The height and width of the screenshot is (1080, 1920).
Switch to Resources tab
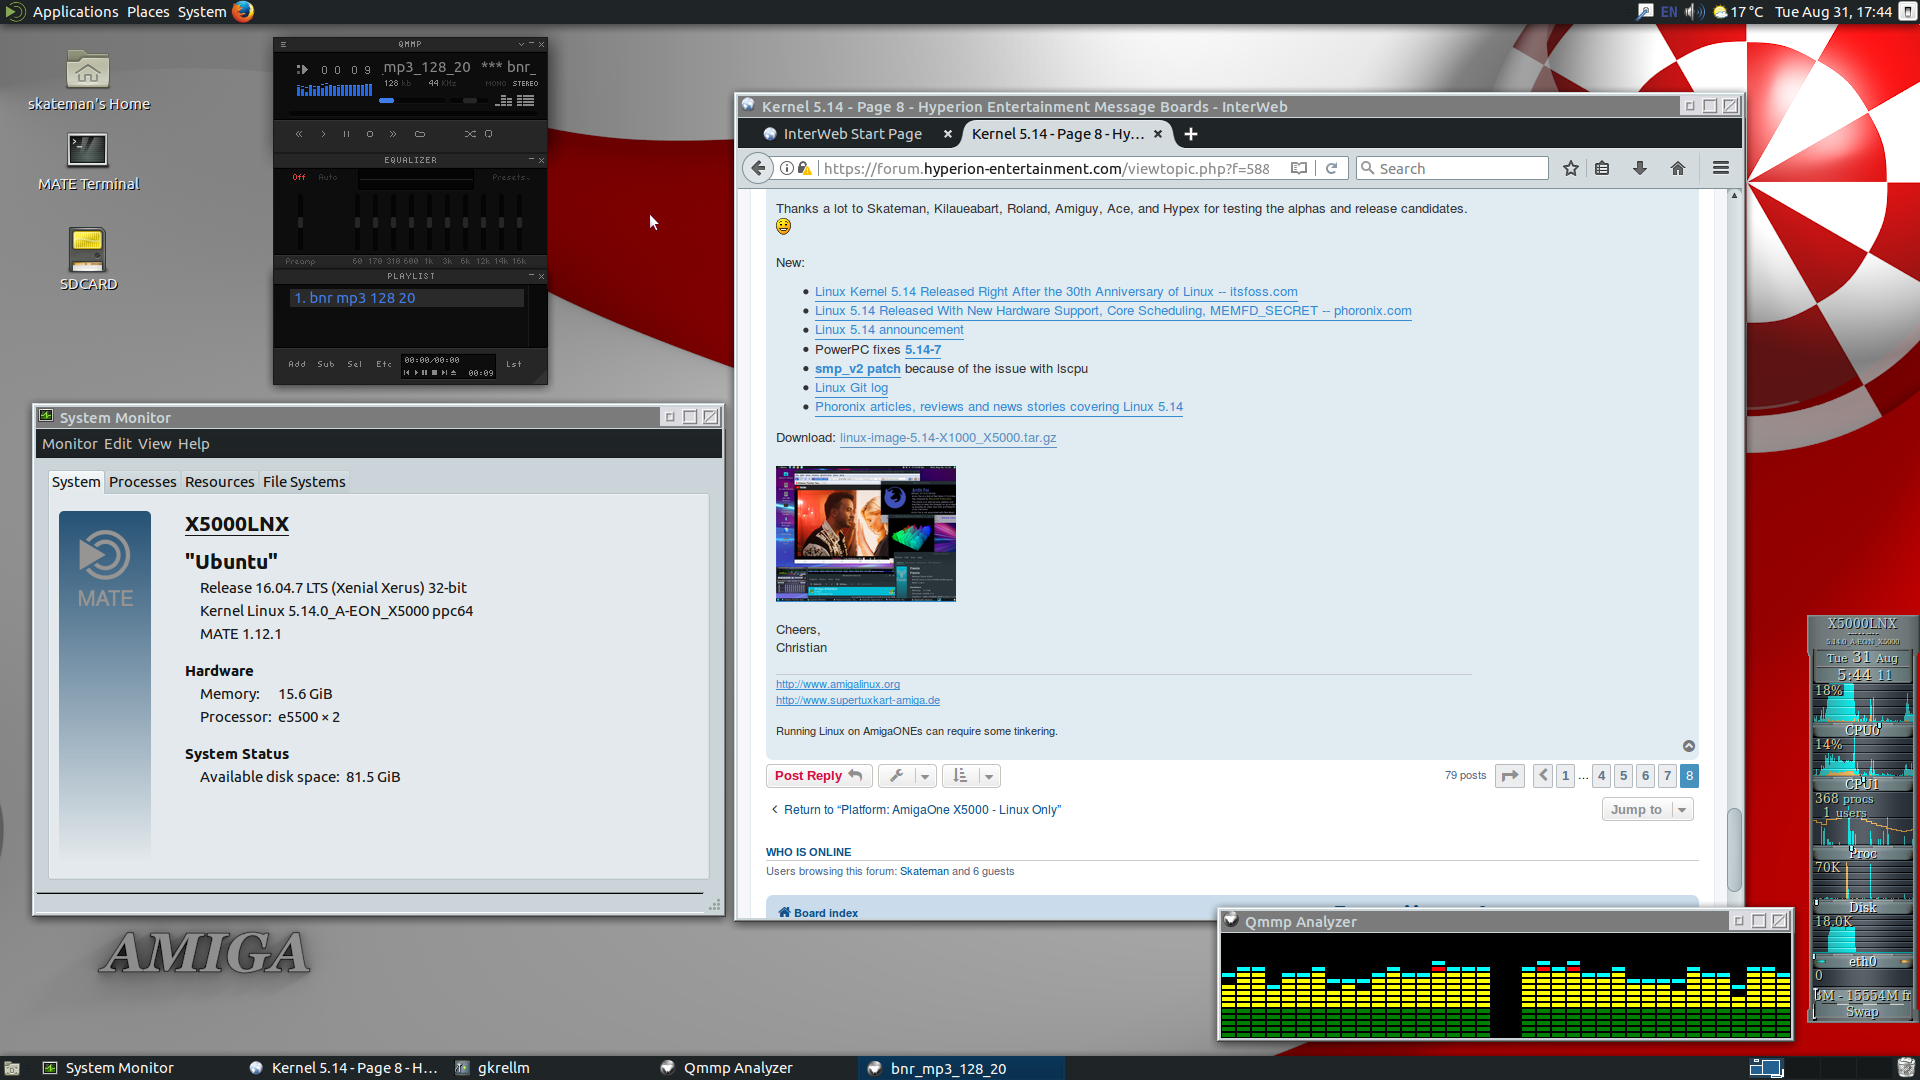pos(220,482)
